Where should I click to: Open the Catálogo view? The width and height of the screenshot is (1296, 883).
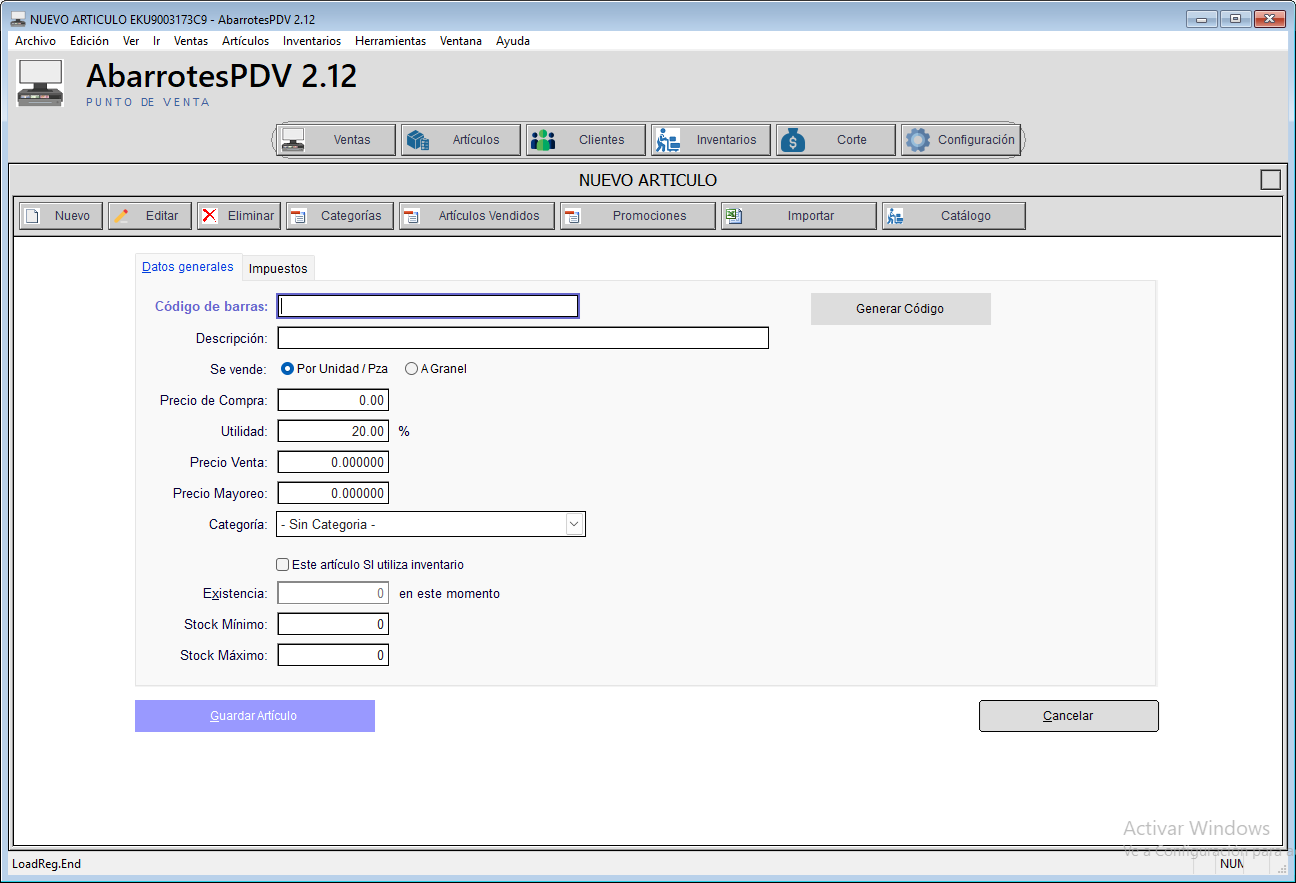pyautogui.click(x=954, y=216)
